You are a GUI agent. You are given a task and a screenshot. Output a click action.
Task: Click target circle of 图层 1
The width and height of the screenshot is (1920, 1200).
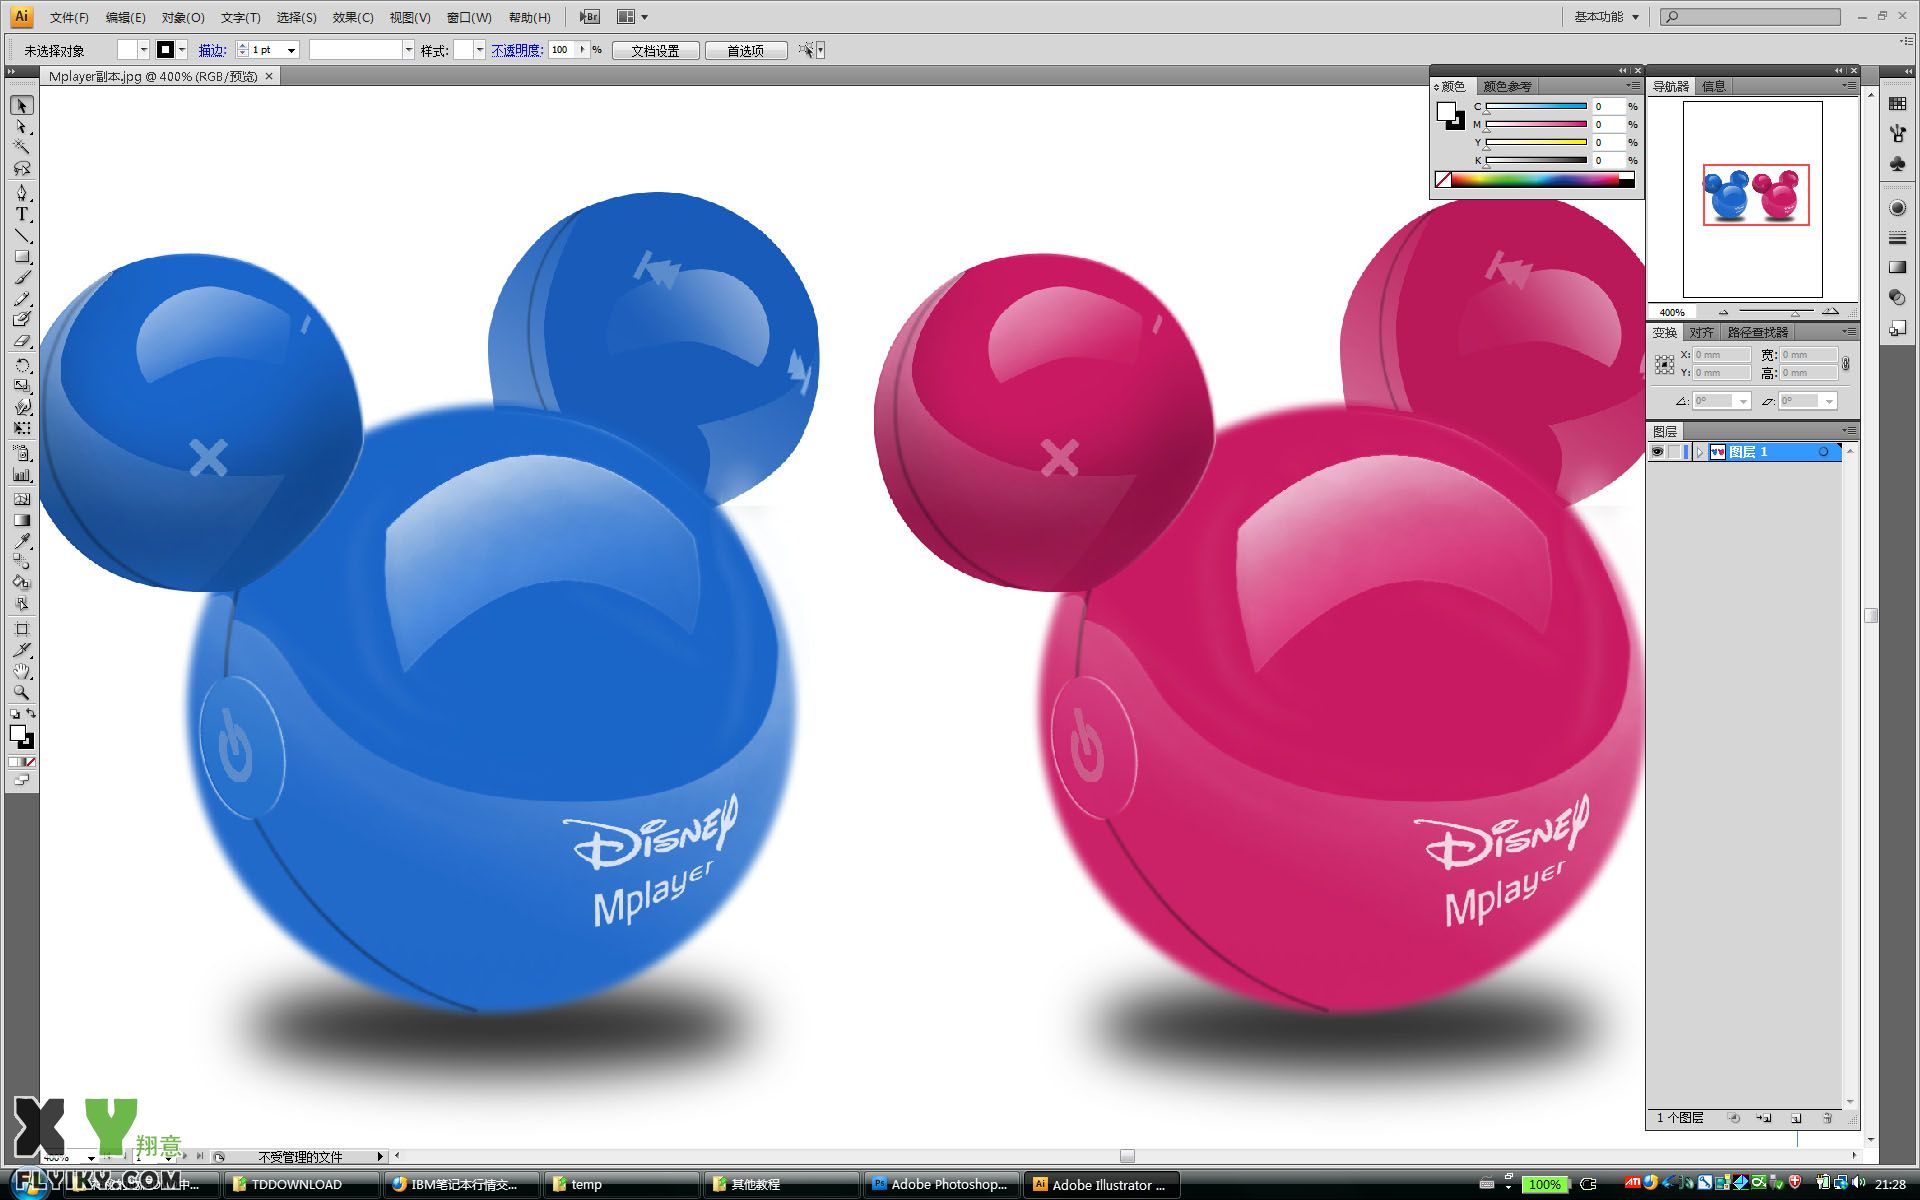click(x=1823, y=452)
